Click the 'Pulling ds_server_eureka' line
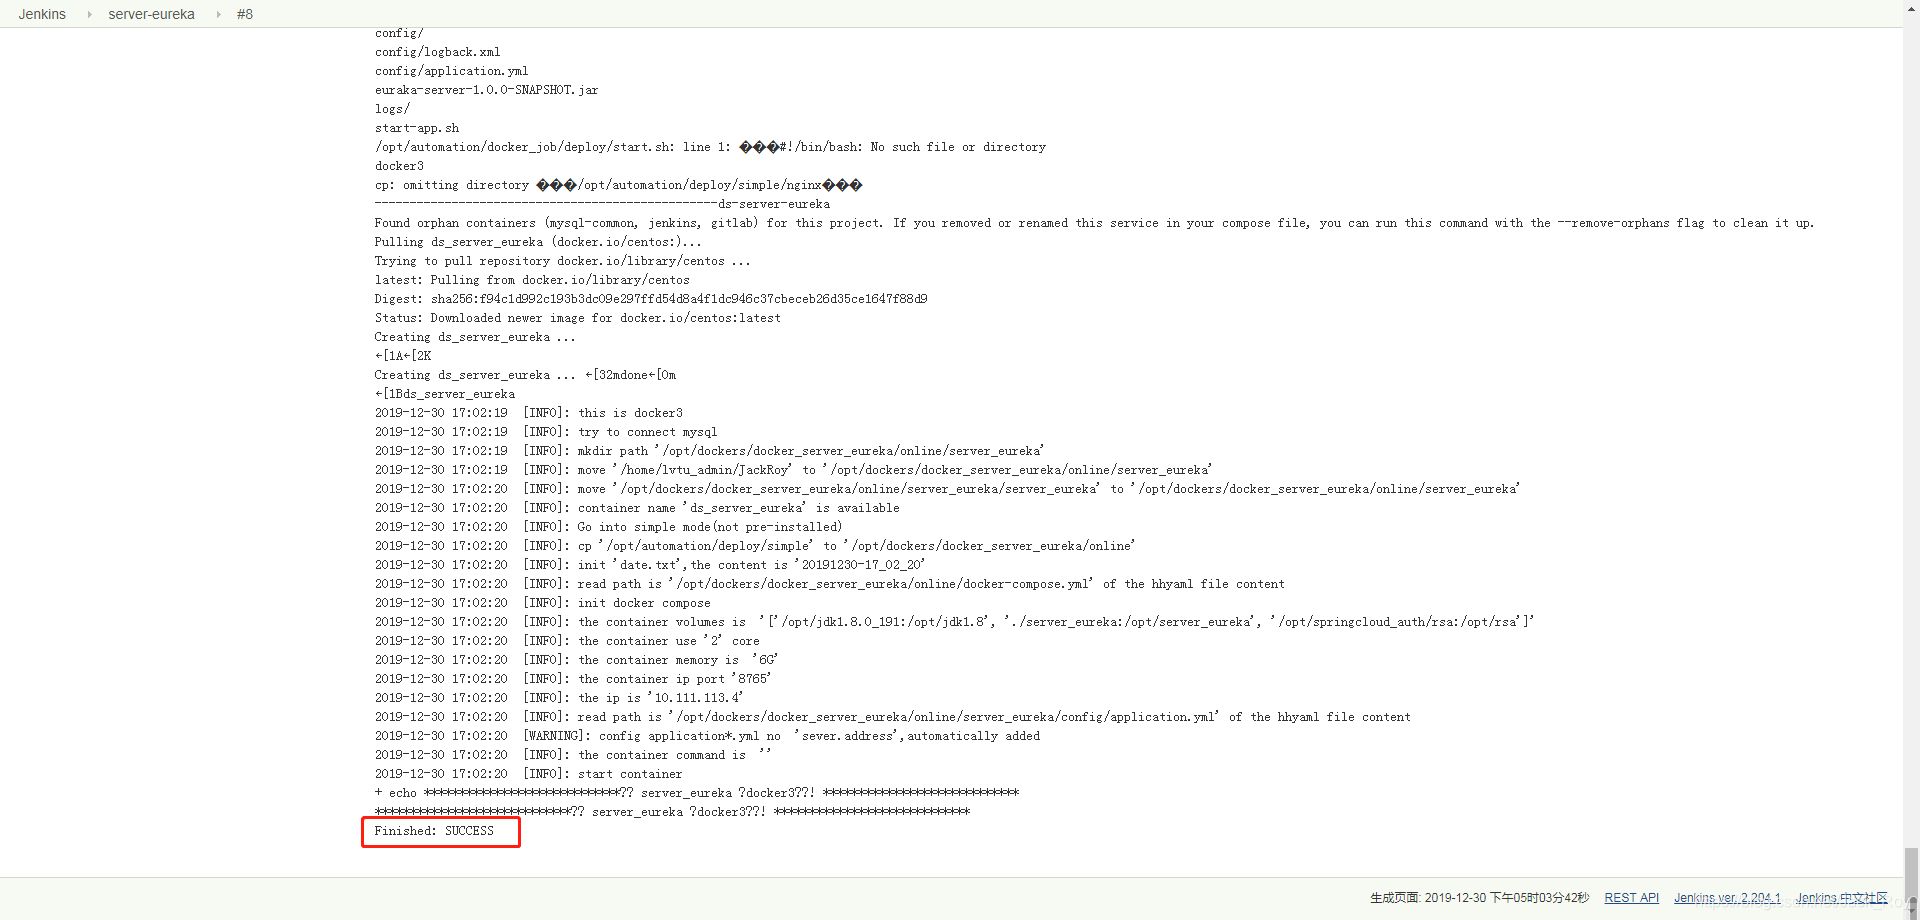This screenshot has width=1920, height=920. (538, 242)
